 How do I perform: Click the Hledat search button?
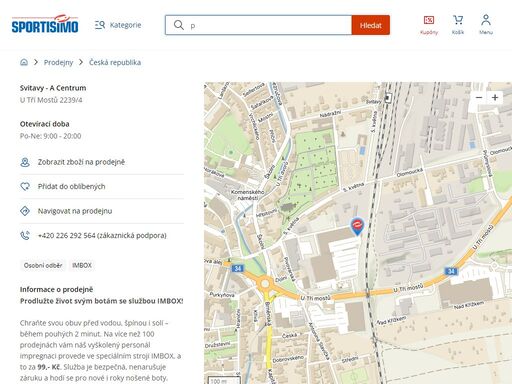point(371,25)
